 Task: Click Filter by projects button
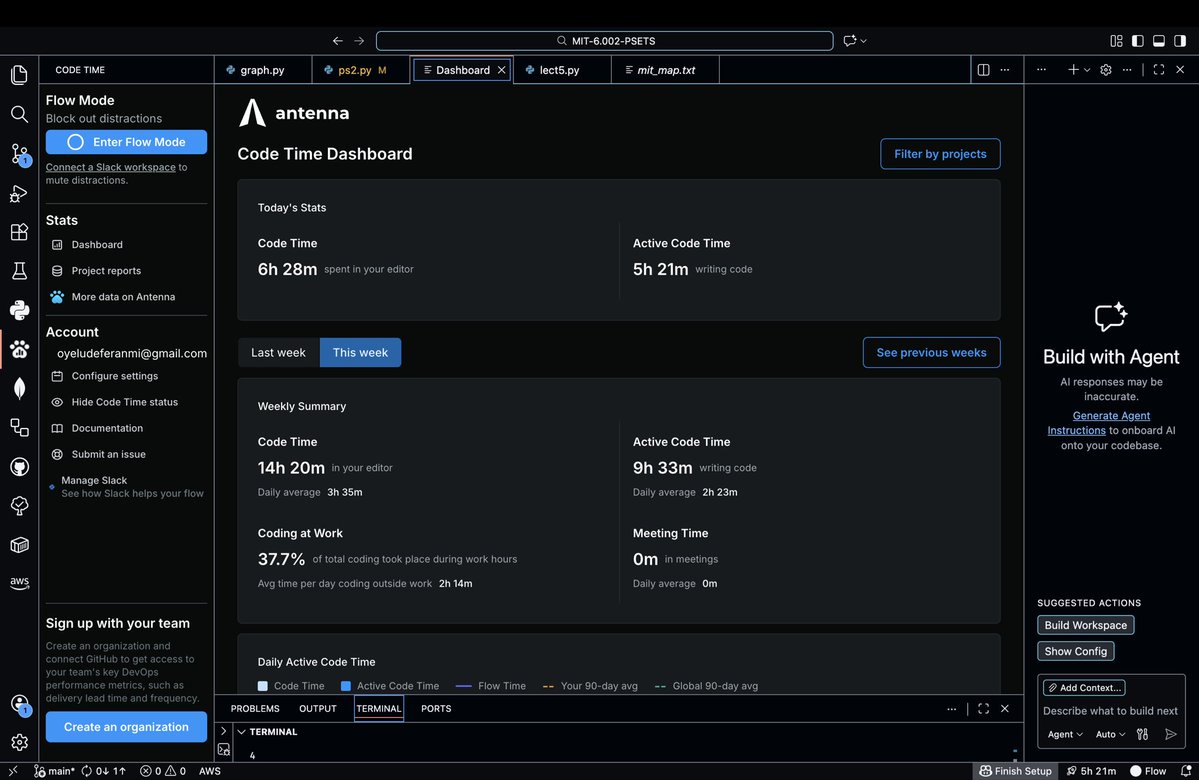pos(940,154)
